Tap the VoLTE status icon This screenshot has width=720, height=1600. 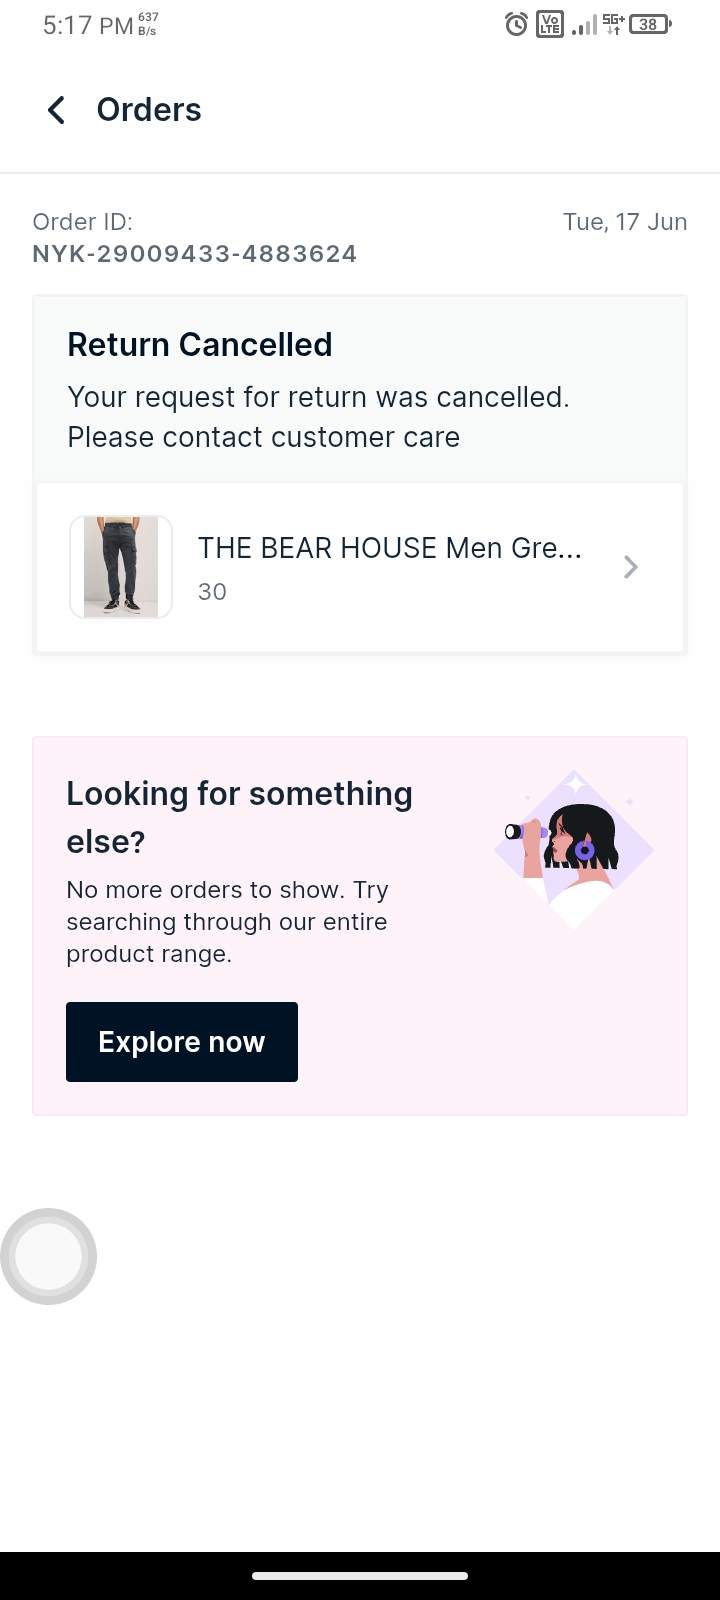(550, 24)
